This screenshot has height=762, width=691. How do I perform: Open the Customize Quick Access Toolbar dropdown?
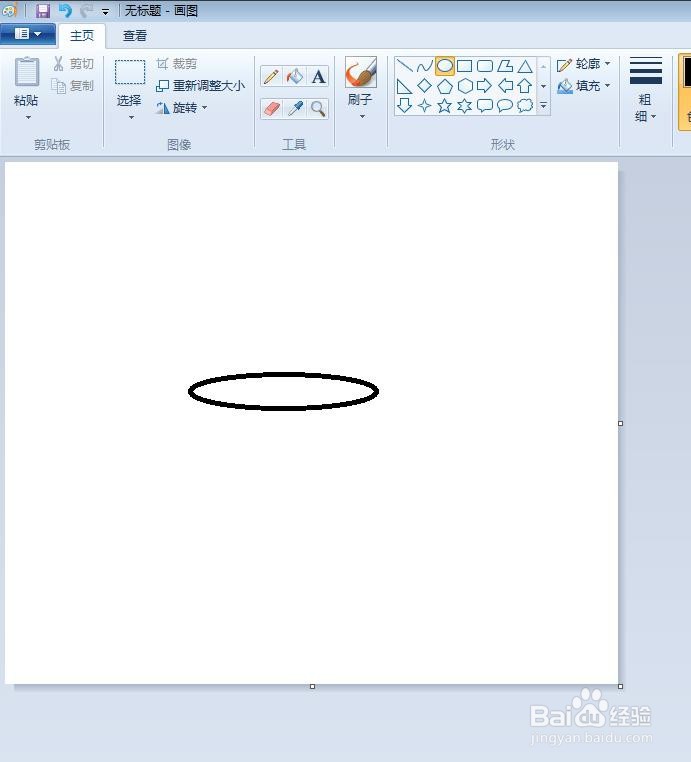[105, 11]
